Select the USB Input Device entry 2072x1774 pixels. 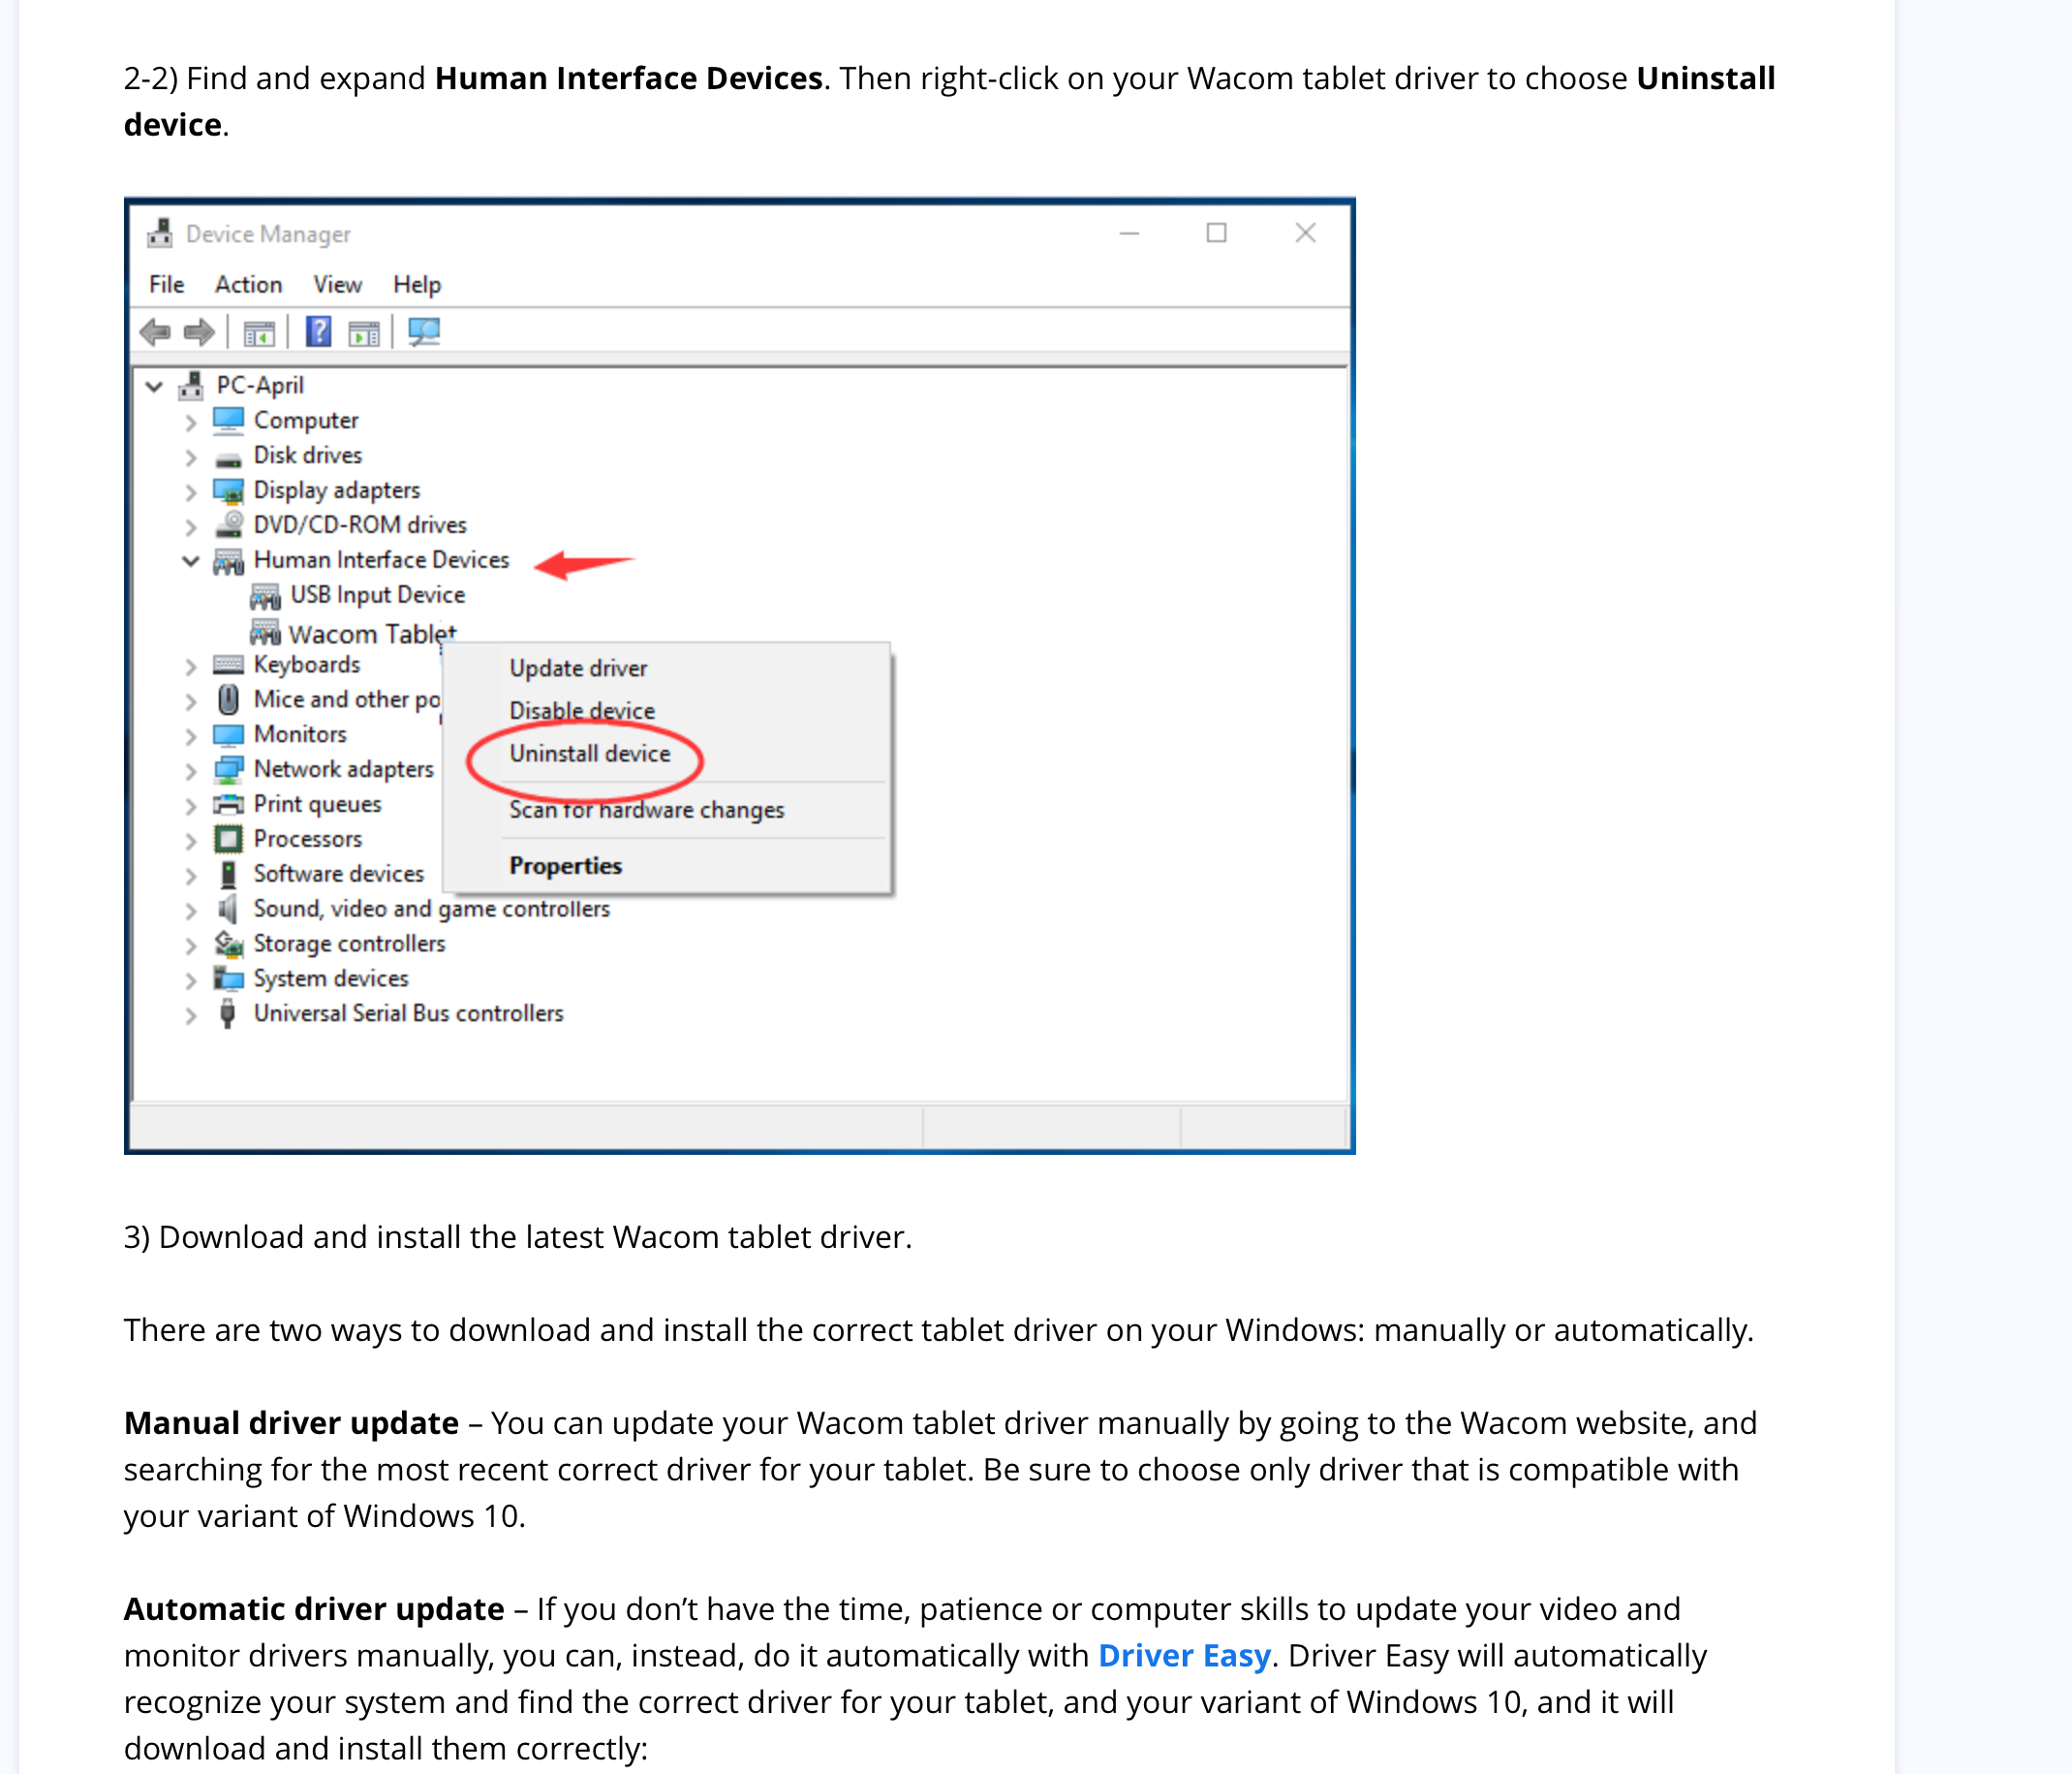377,594
